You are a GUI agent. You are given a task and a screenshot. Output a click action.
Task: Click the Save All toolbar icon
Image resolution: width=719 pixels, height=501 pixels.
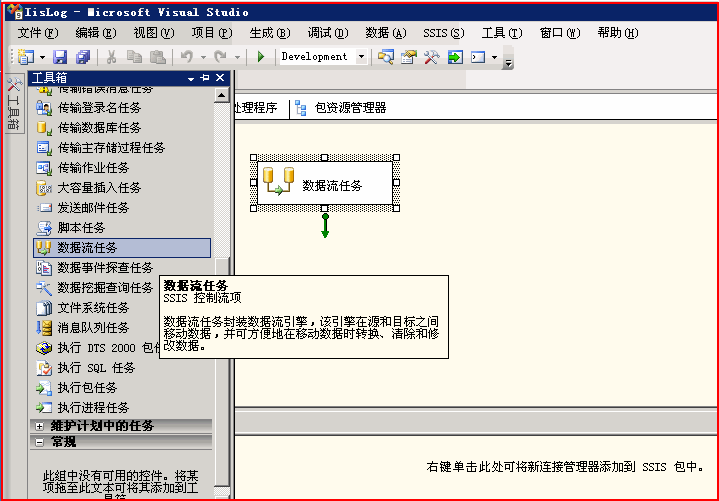pos(83,57)
